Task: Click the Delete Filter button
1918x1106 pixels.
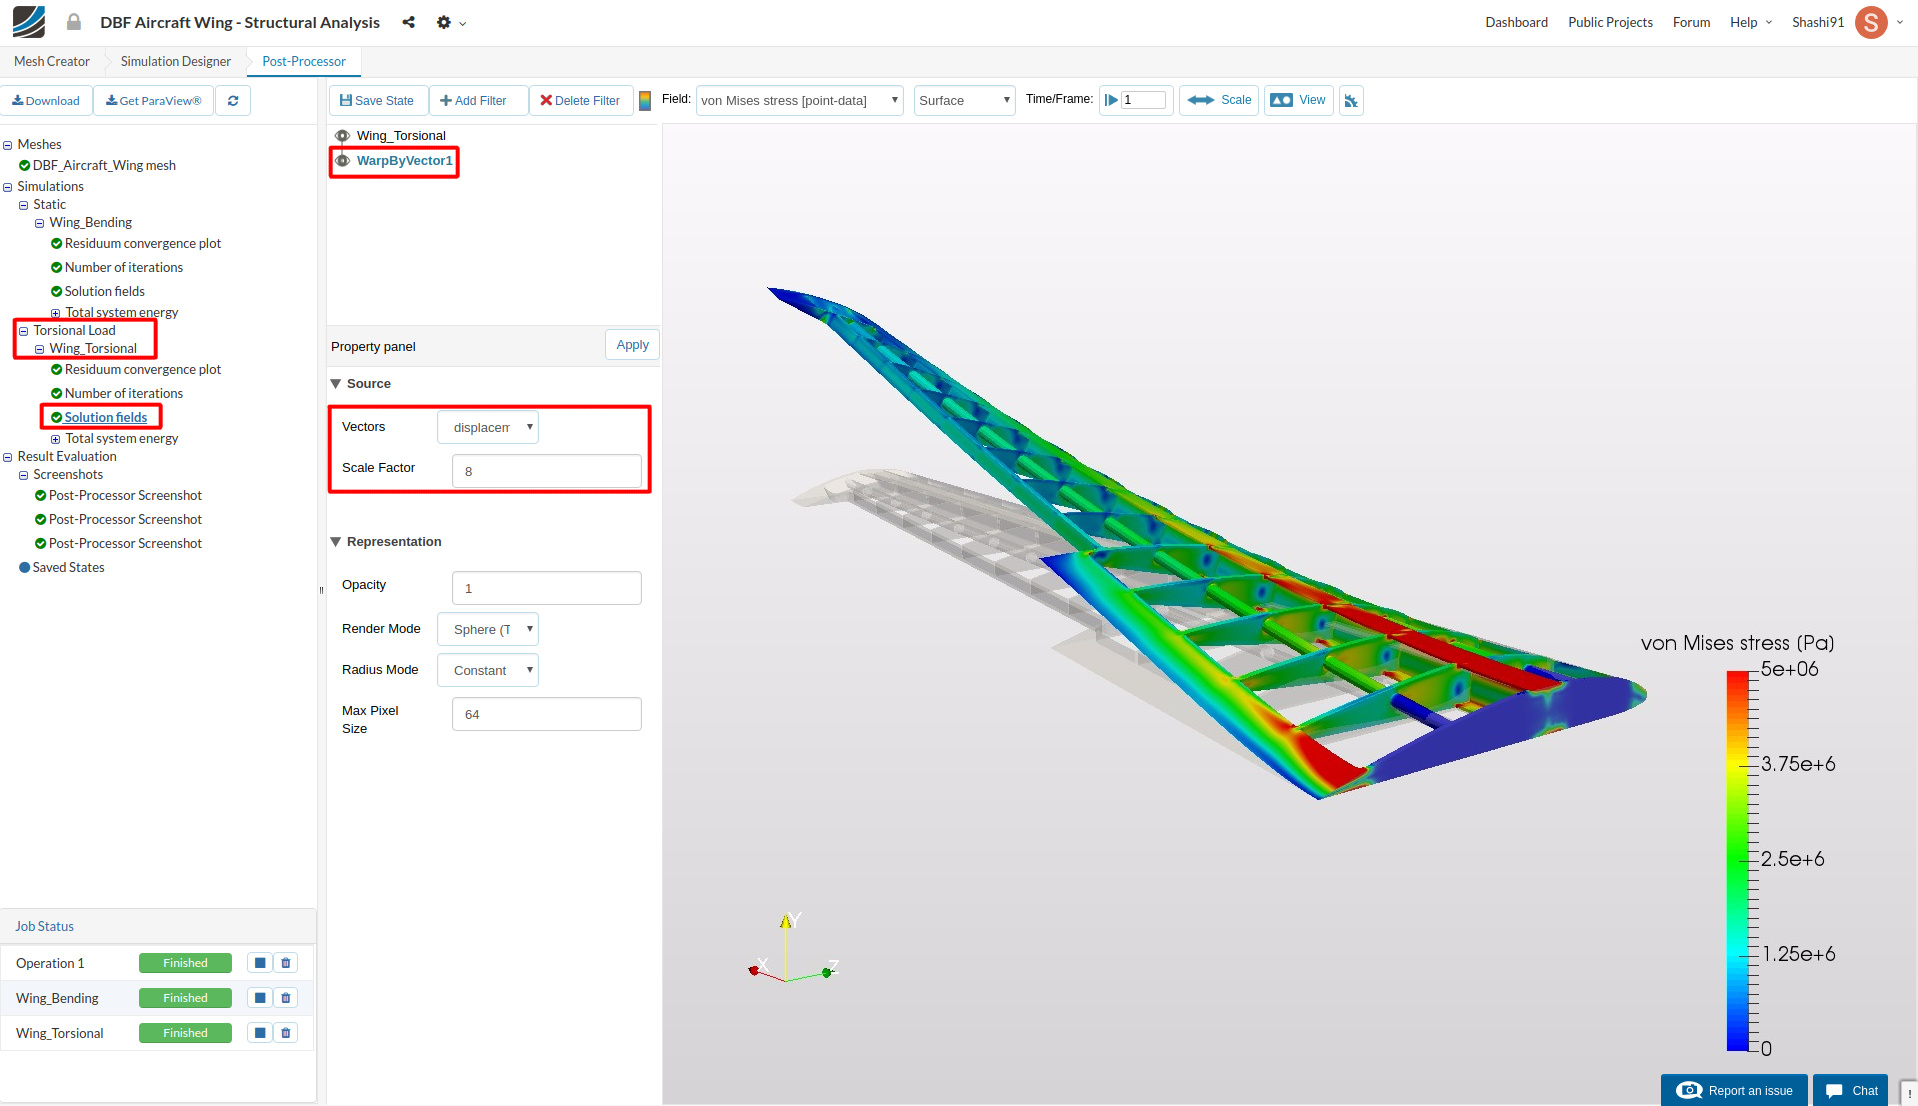Action: coord(580,101)
